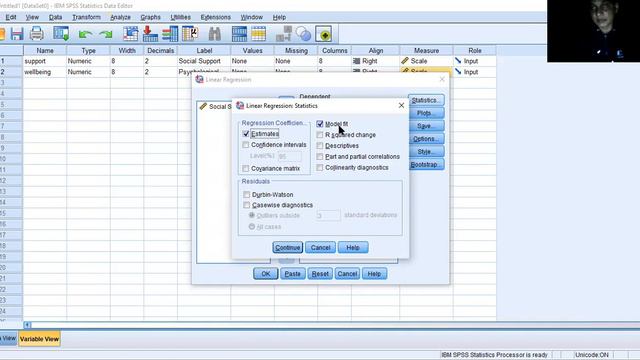Click the Variables info toolbar icon
Viewport: 640px width, 360px height.
click(170, 34)
